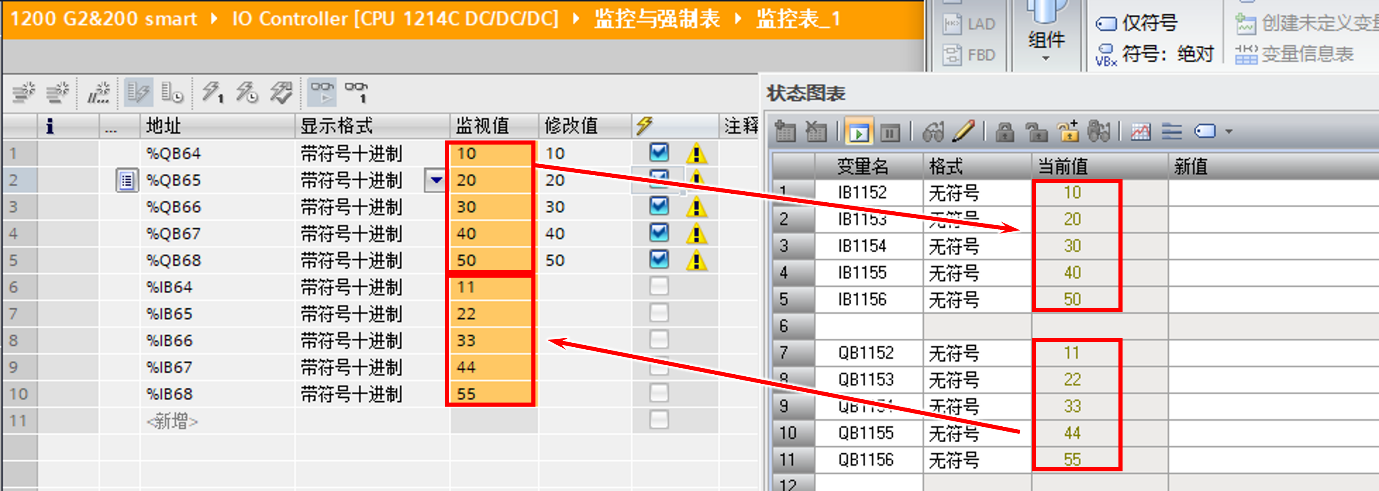
Task: Open display format dropdown in %QB65 row
Action: pos(436,180)
